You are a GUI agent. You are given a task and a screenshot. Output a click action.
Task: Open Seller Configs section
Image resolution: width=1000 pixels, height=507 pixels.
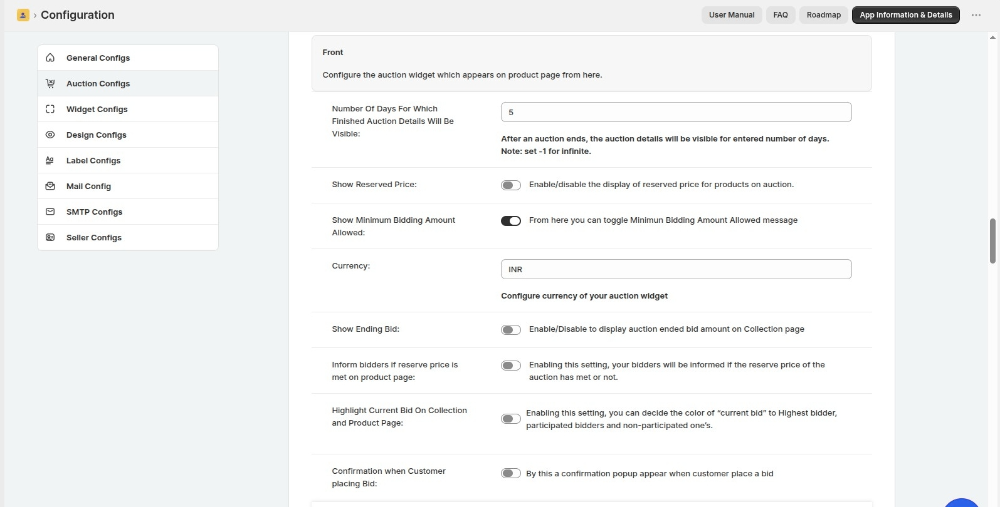[128, 237]
